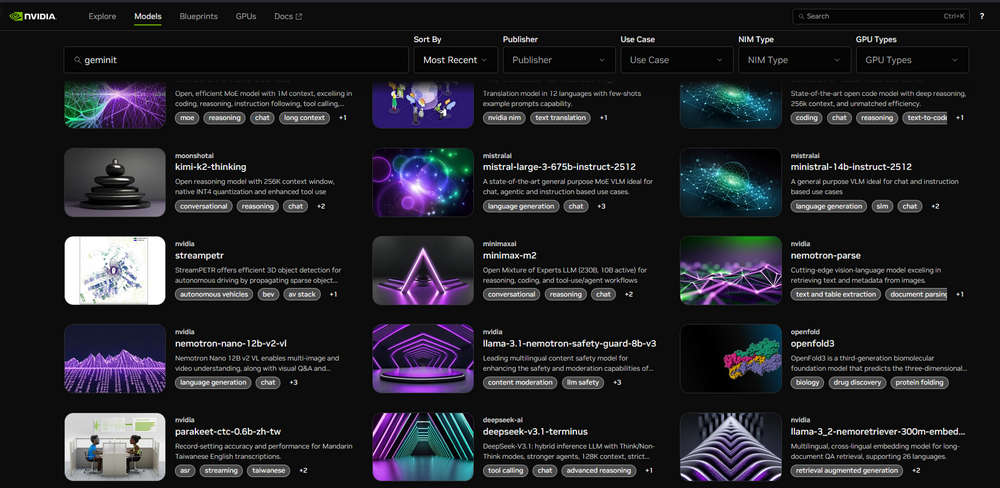
Task: Open the minimax-m2 model
Action: [x=510, y=256]
